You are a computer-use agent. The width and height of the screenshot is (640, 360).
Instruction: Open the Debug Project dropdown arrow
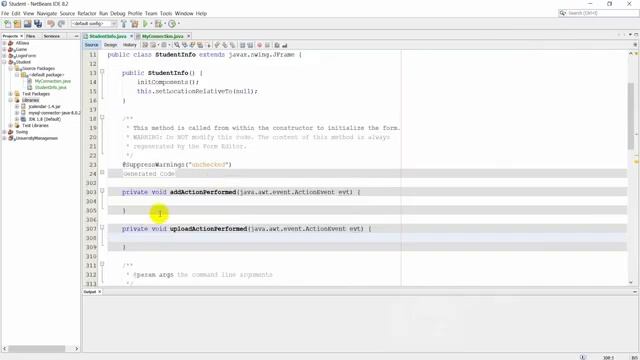tap(165, 24)
